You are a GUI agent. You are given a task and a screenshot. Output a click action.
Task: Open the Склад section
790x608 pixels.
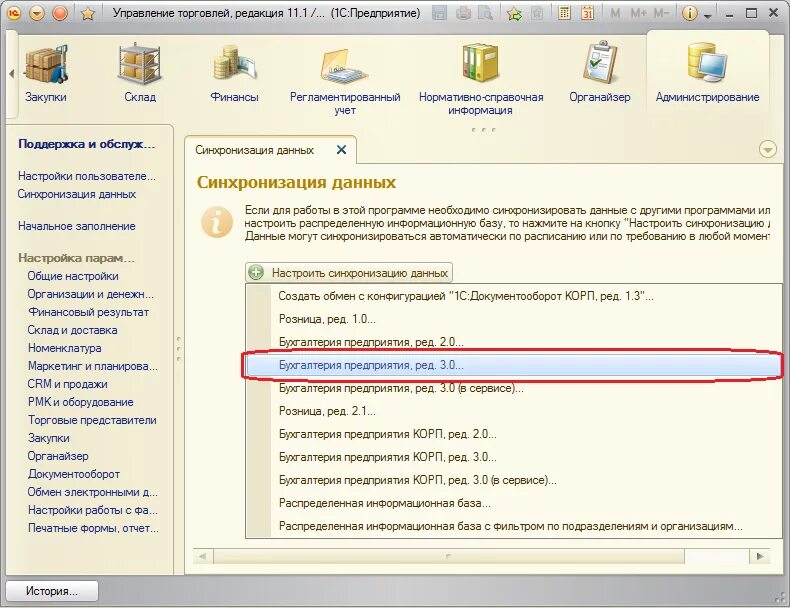pos(140,73)
